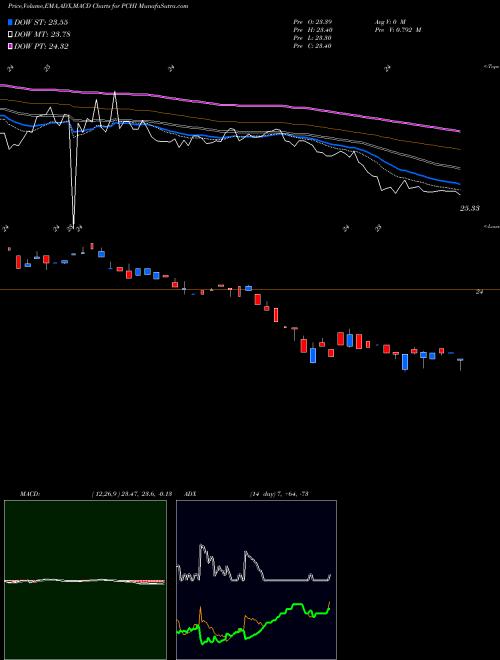The image size is (500, 660).
Task: Open the green MACD indicator chart
Action: (85, 580)
